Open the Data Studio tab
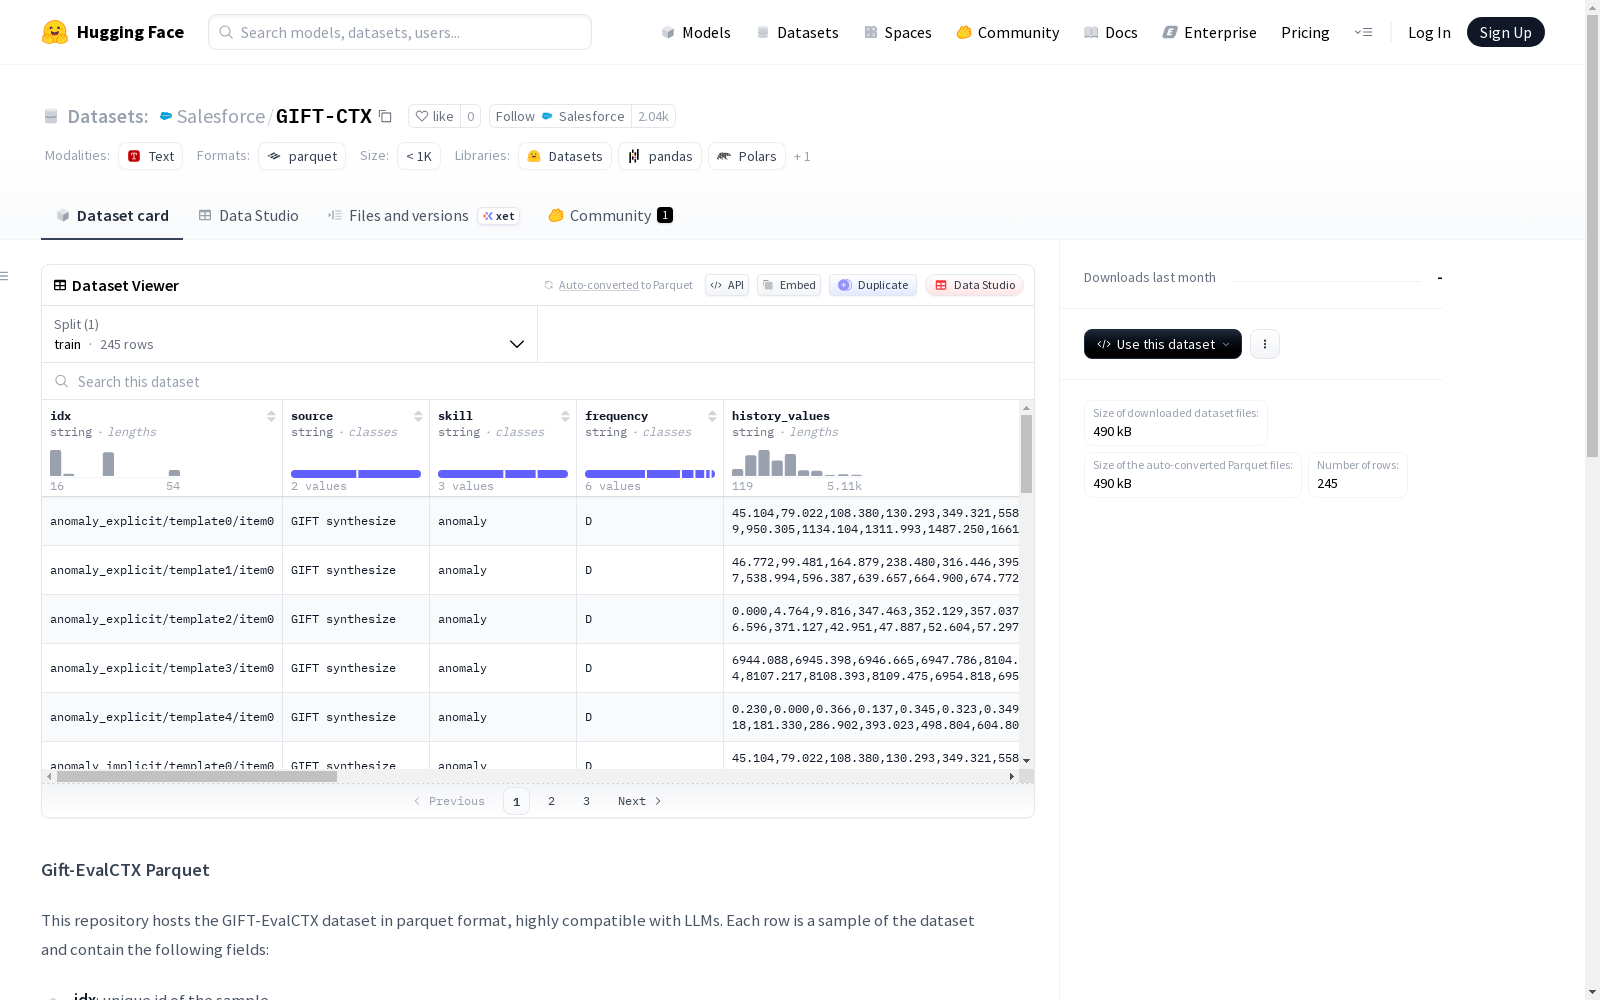This screenshot has height=1000, width=1600. point(248,216)
